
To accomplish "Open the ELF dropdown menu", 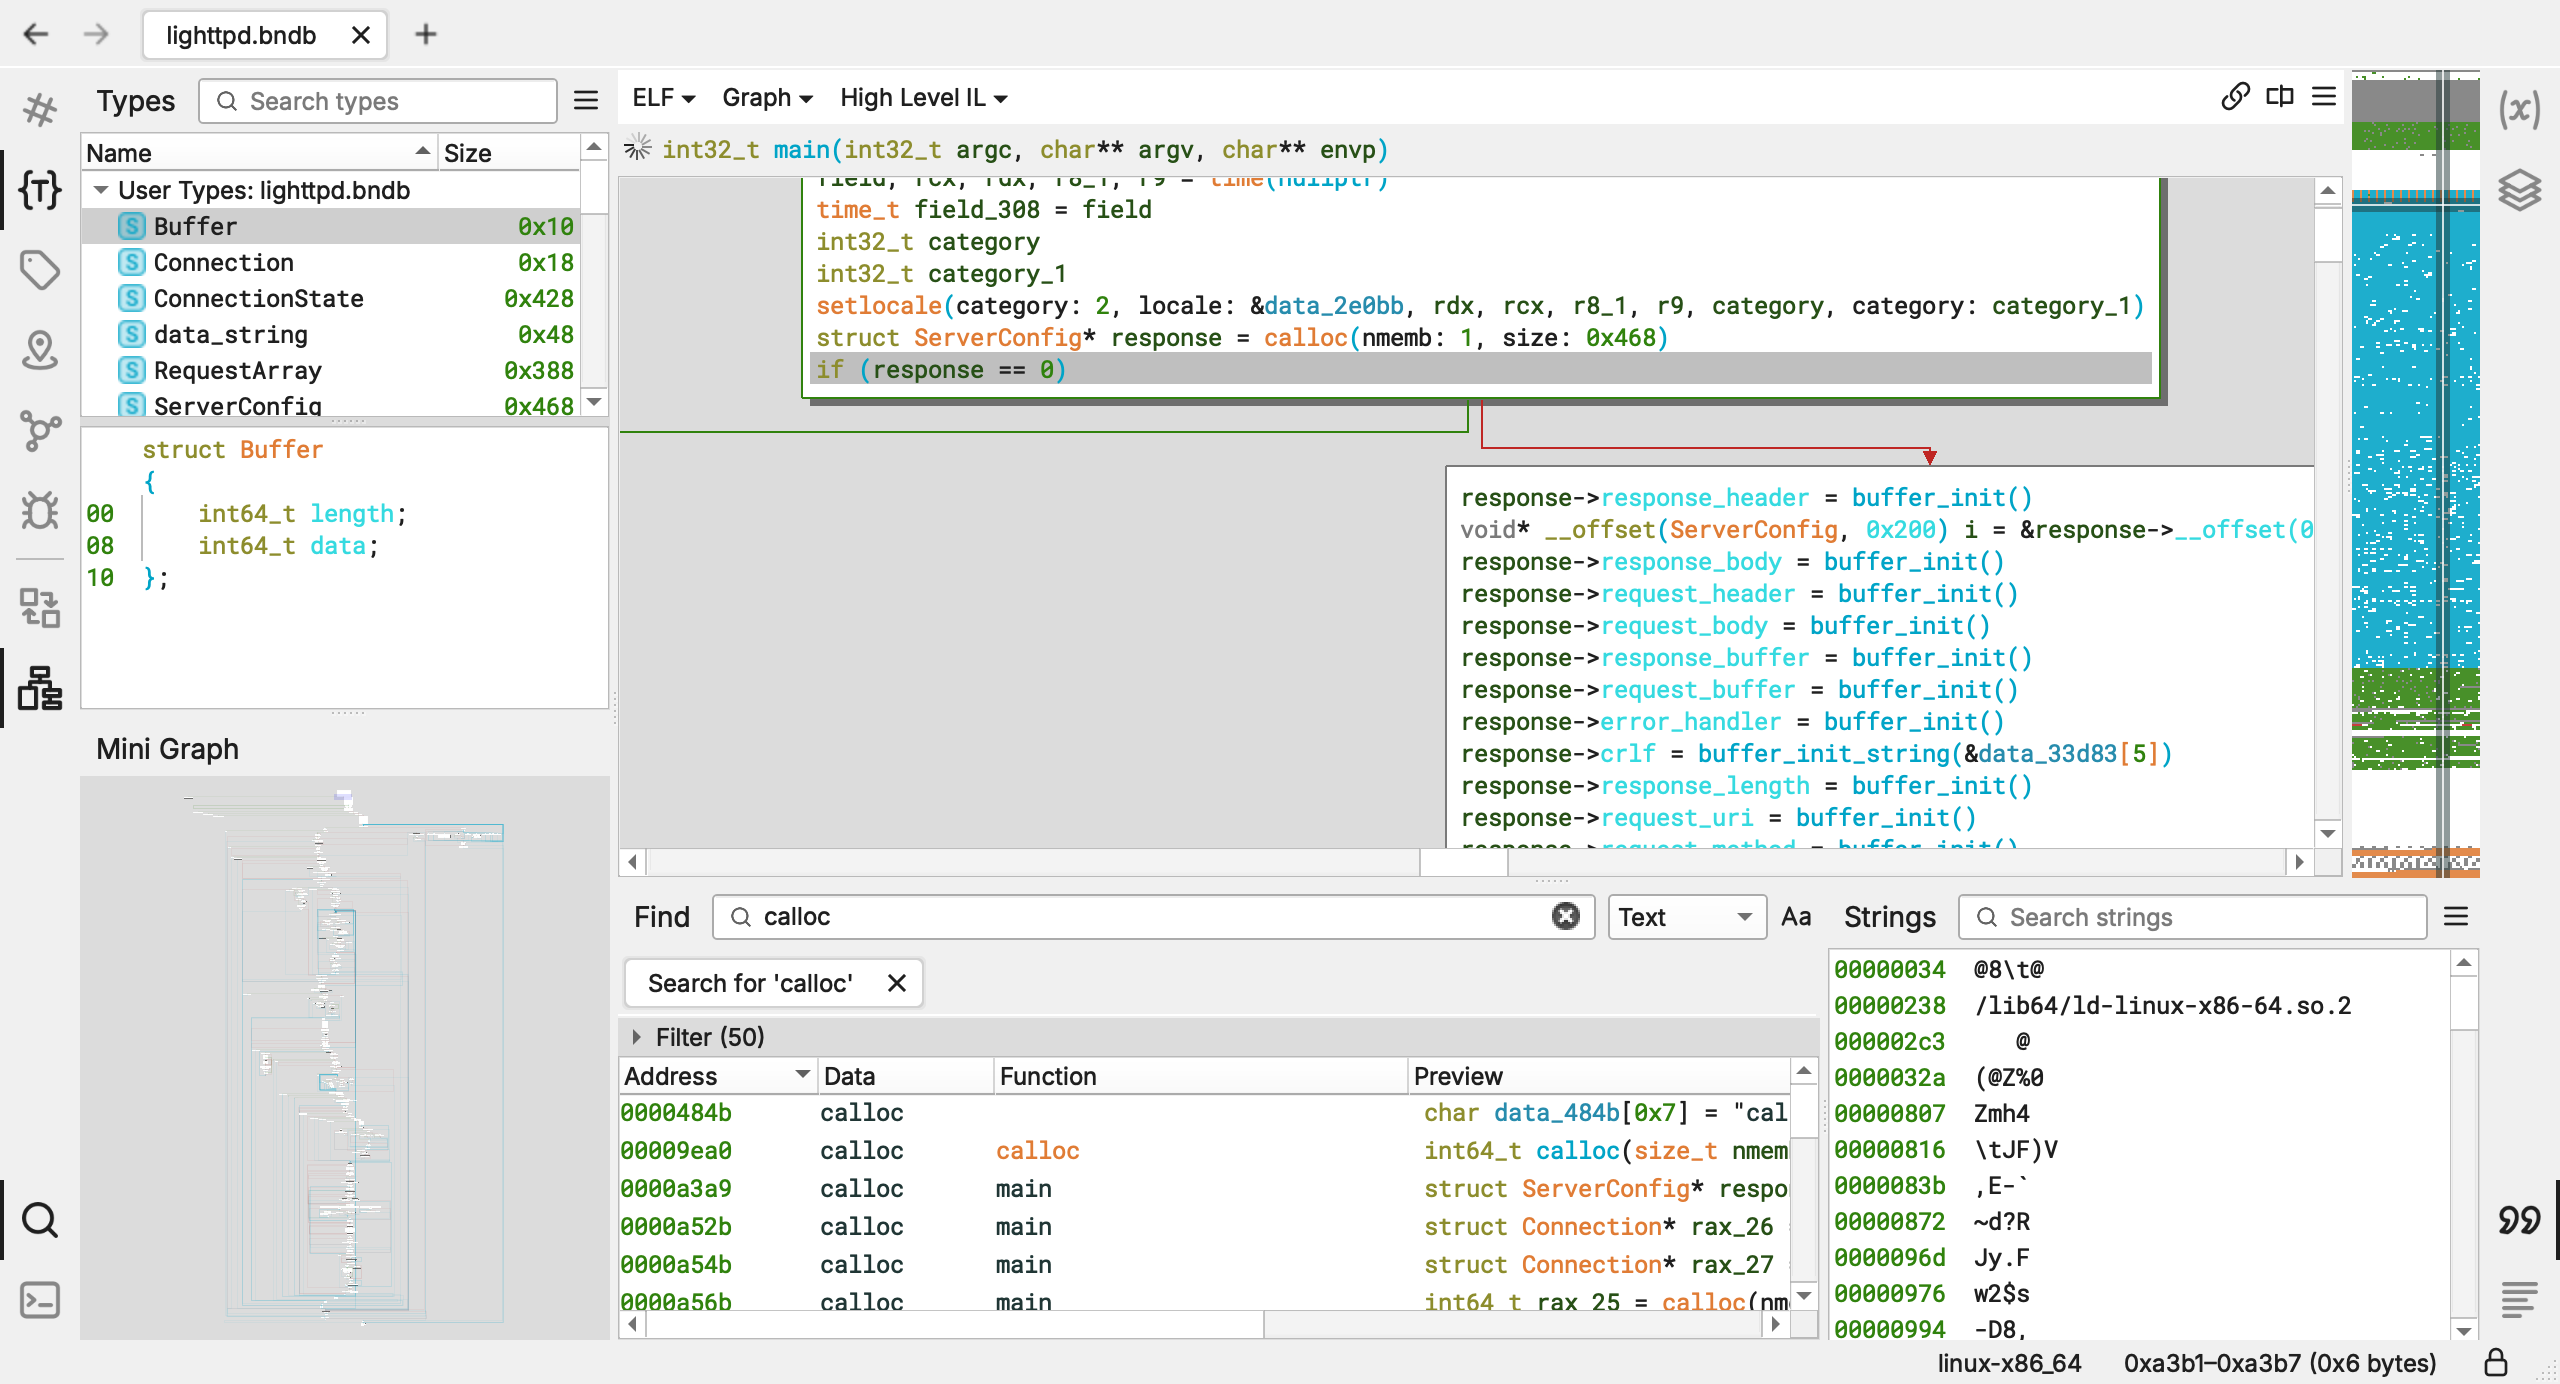I will pos(665,97).
